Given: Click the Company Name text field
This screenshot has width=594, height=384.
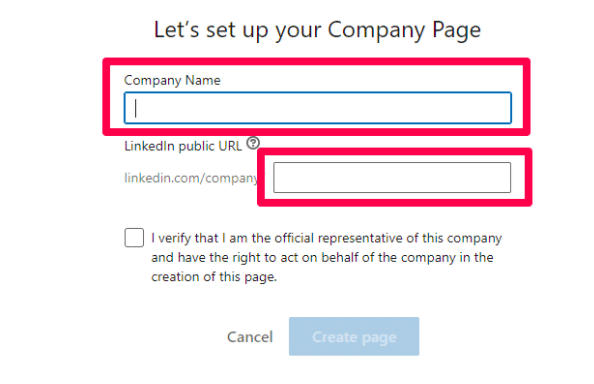Looking at the screenshot, I should tap(318, 108).
